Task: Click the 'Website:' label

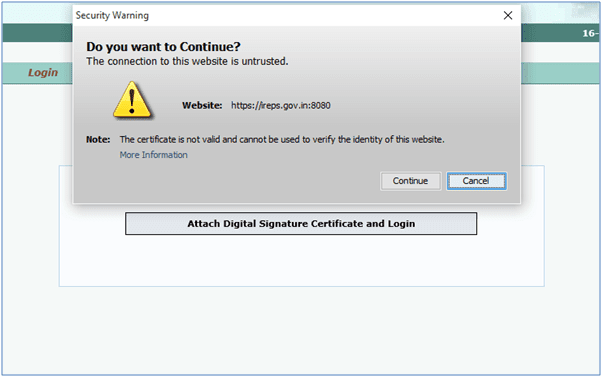Action: click(202, 105)
